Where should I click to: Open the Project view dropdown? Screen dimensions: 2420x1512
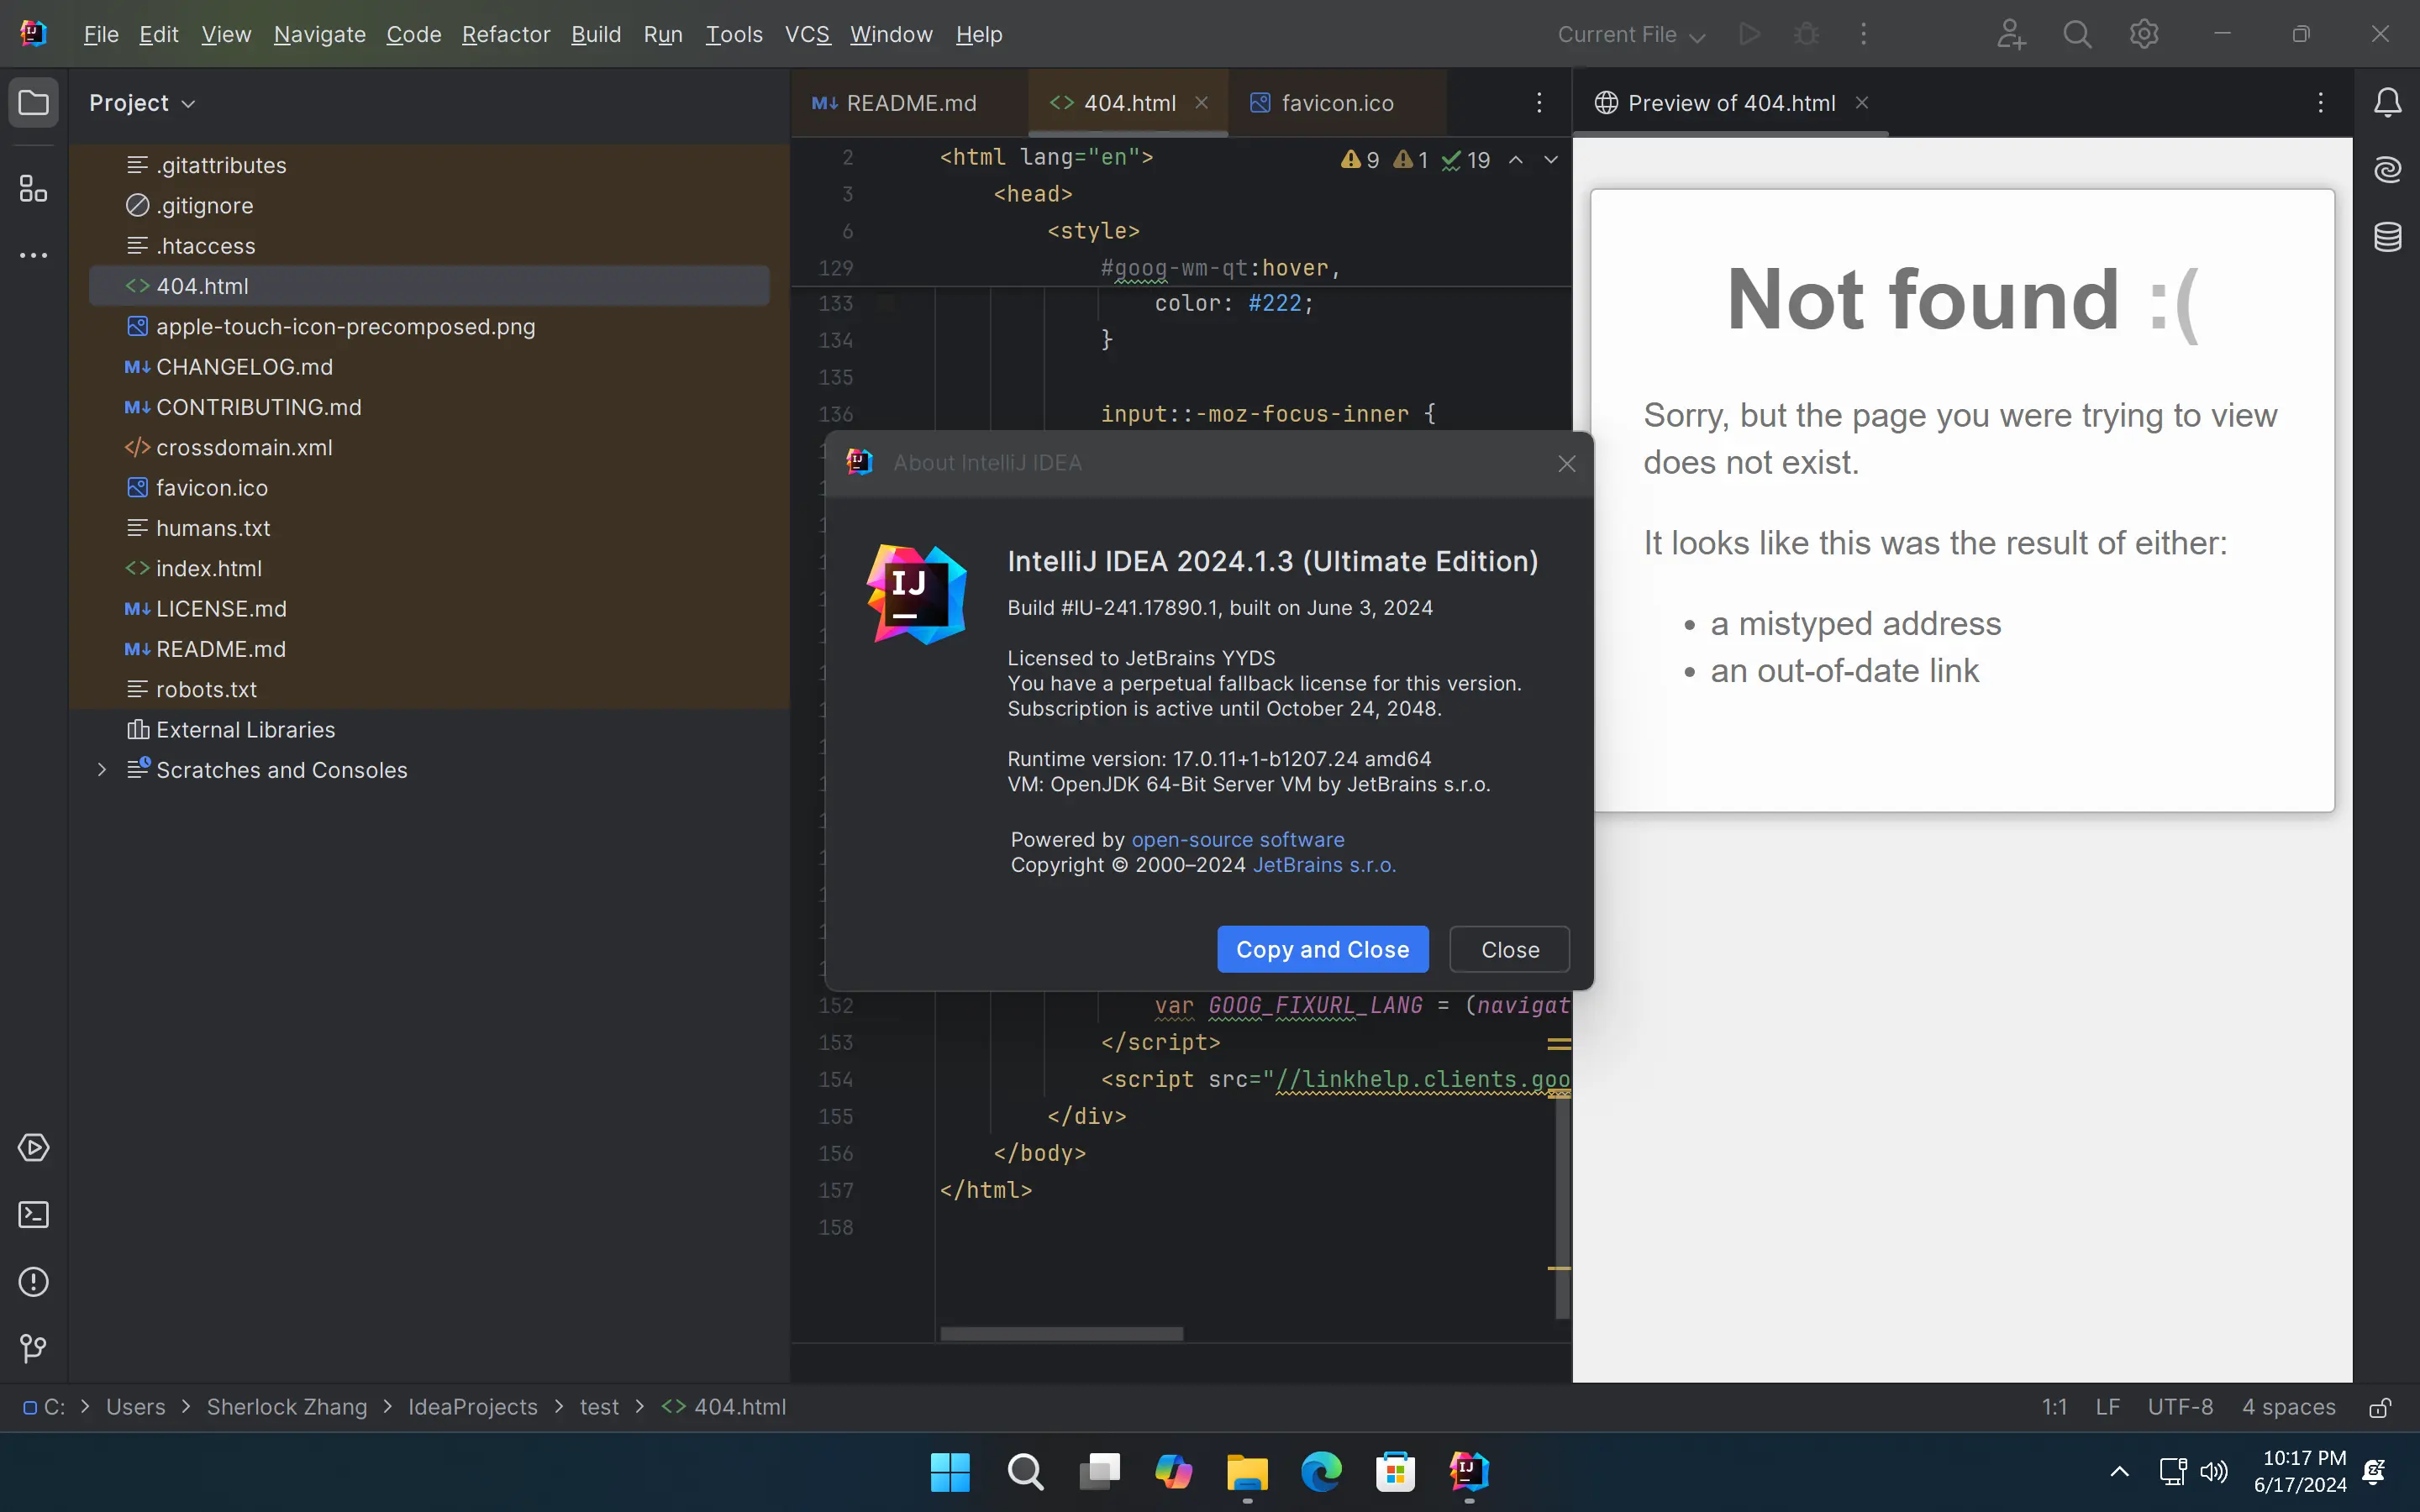(142, 103)
